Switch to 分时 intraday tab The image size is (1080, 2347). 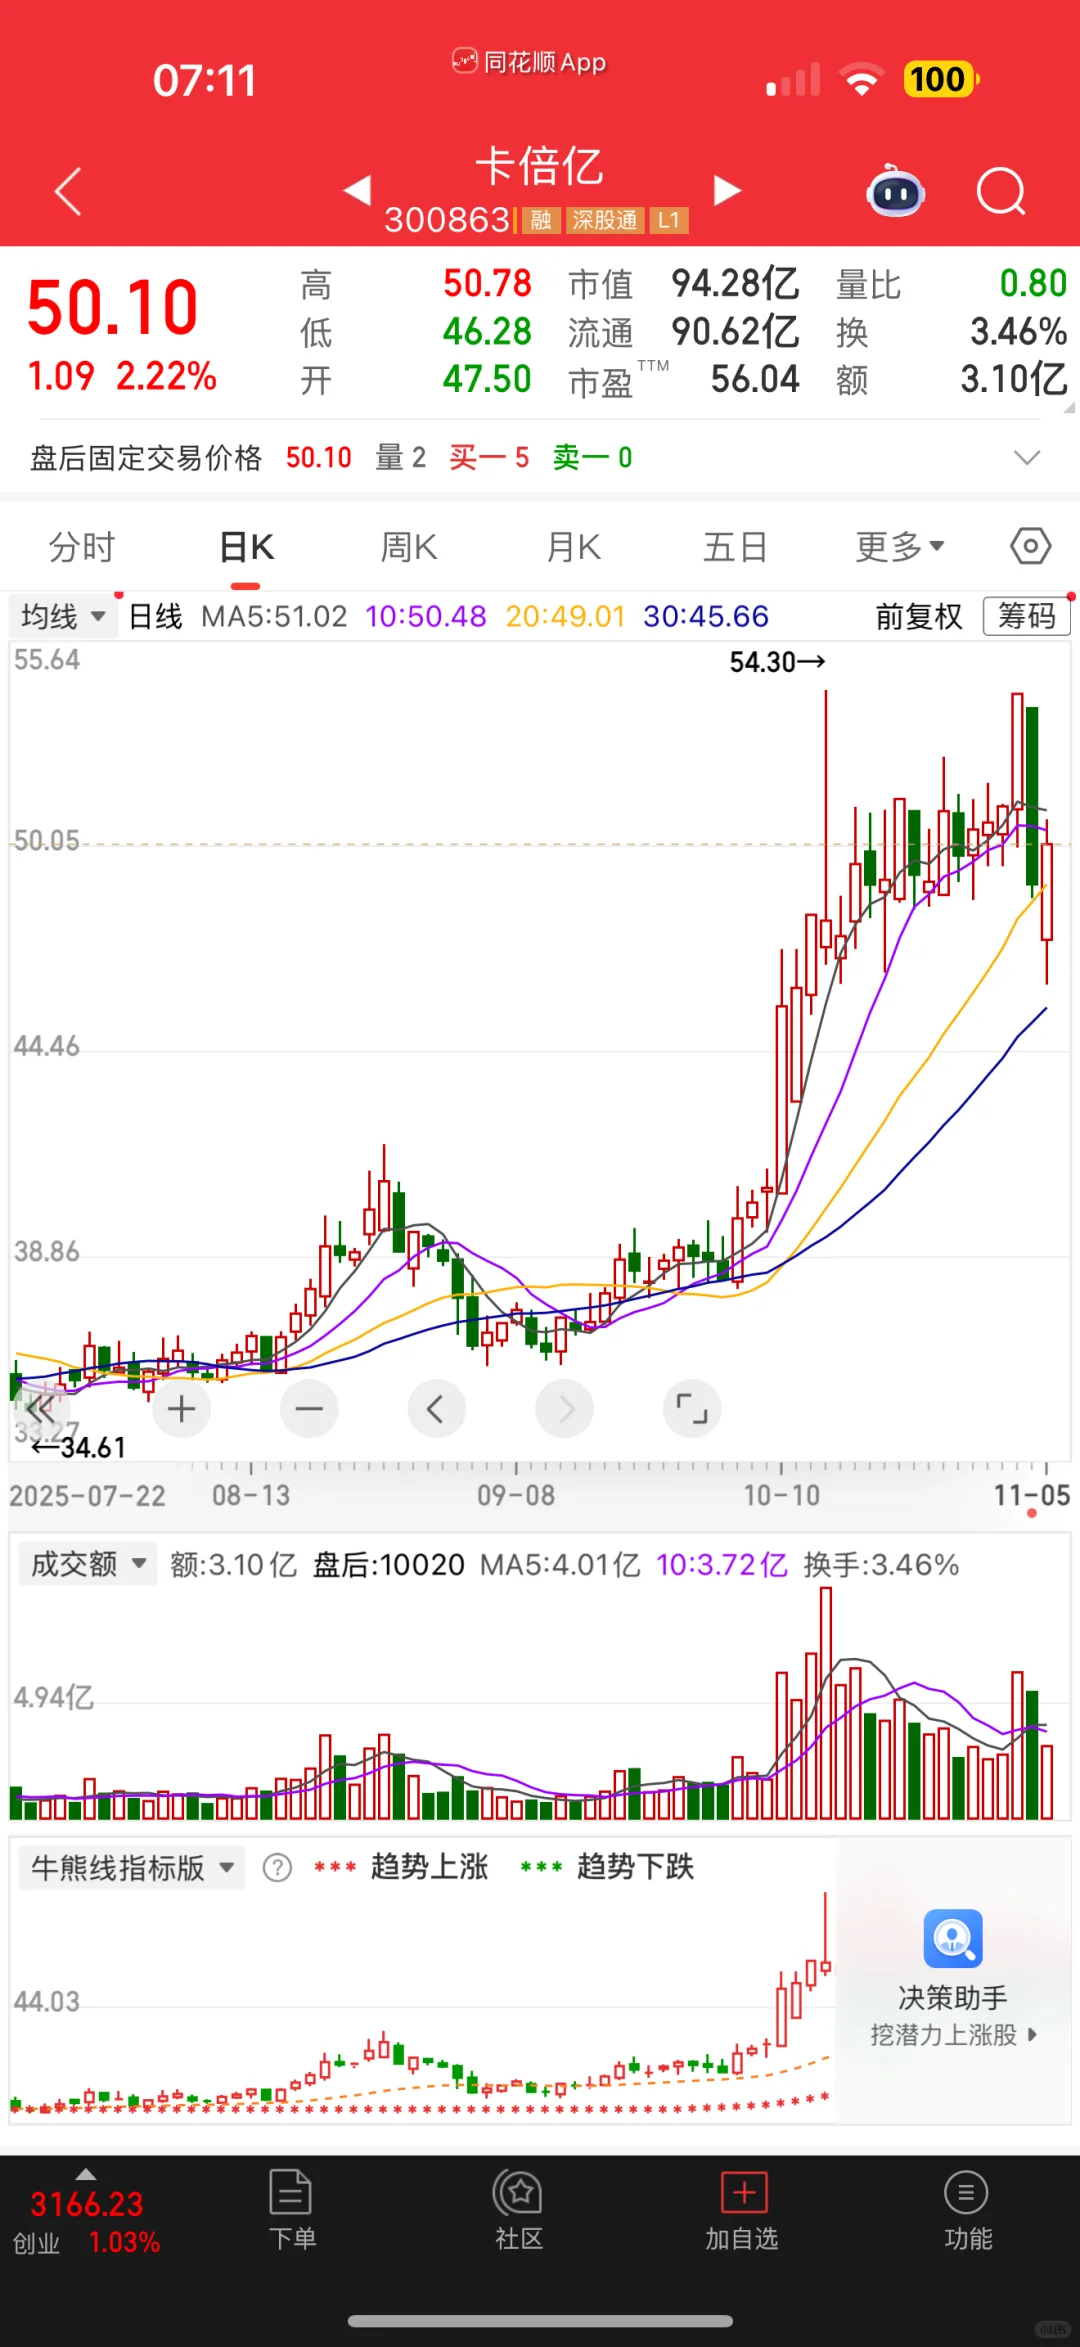pyautogui.click(x=82, y=547)
